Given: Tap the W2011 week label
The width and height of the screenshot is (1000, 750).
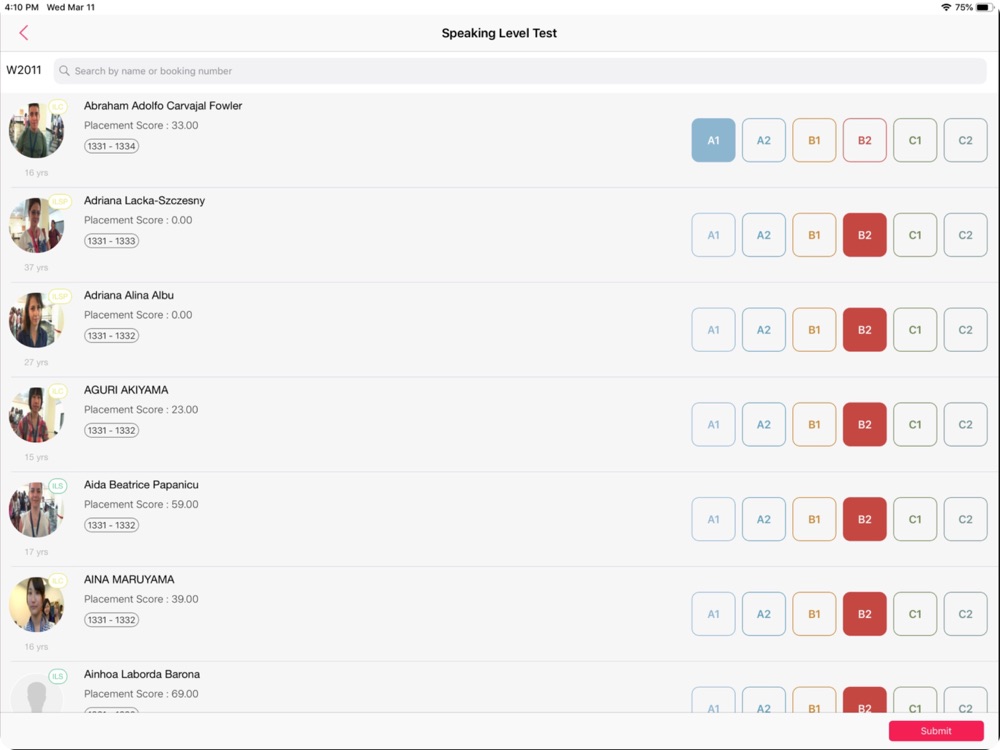Looking at the screenshot, I should [x=24, y=70].
